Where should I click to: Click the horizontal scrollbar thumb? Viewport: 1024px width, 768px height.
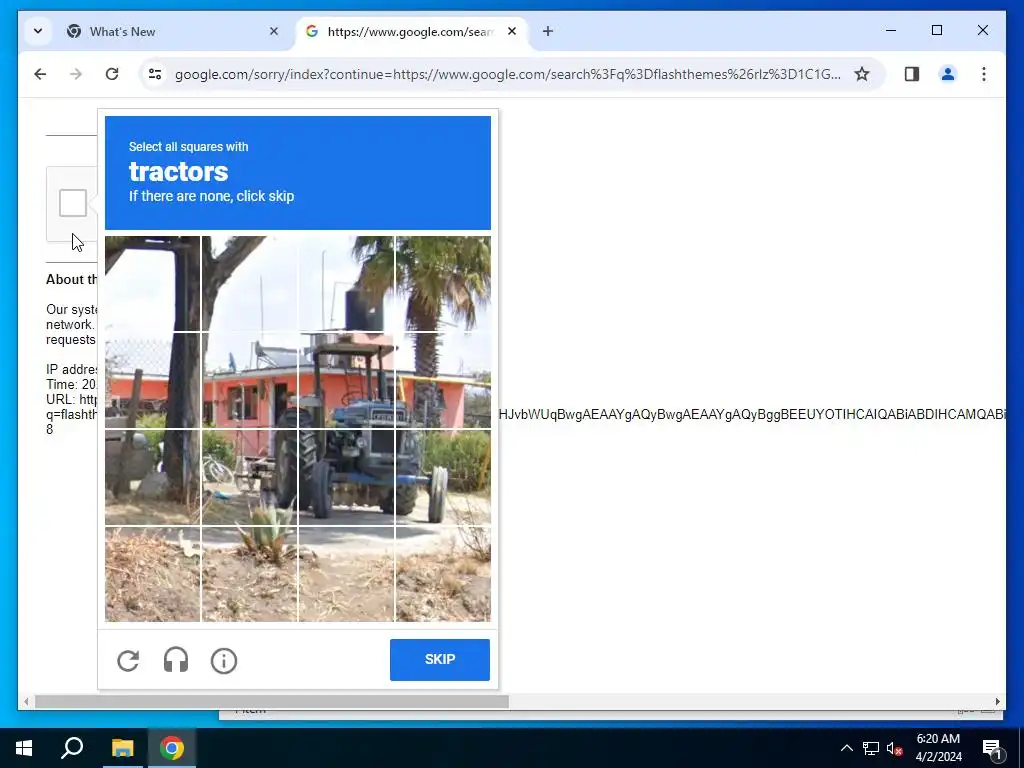[x=272, y=701]
